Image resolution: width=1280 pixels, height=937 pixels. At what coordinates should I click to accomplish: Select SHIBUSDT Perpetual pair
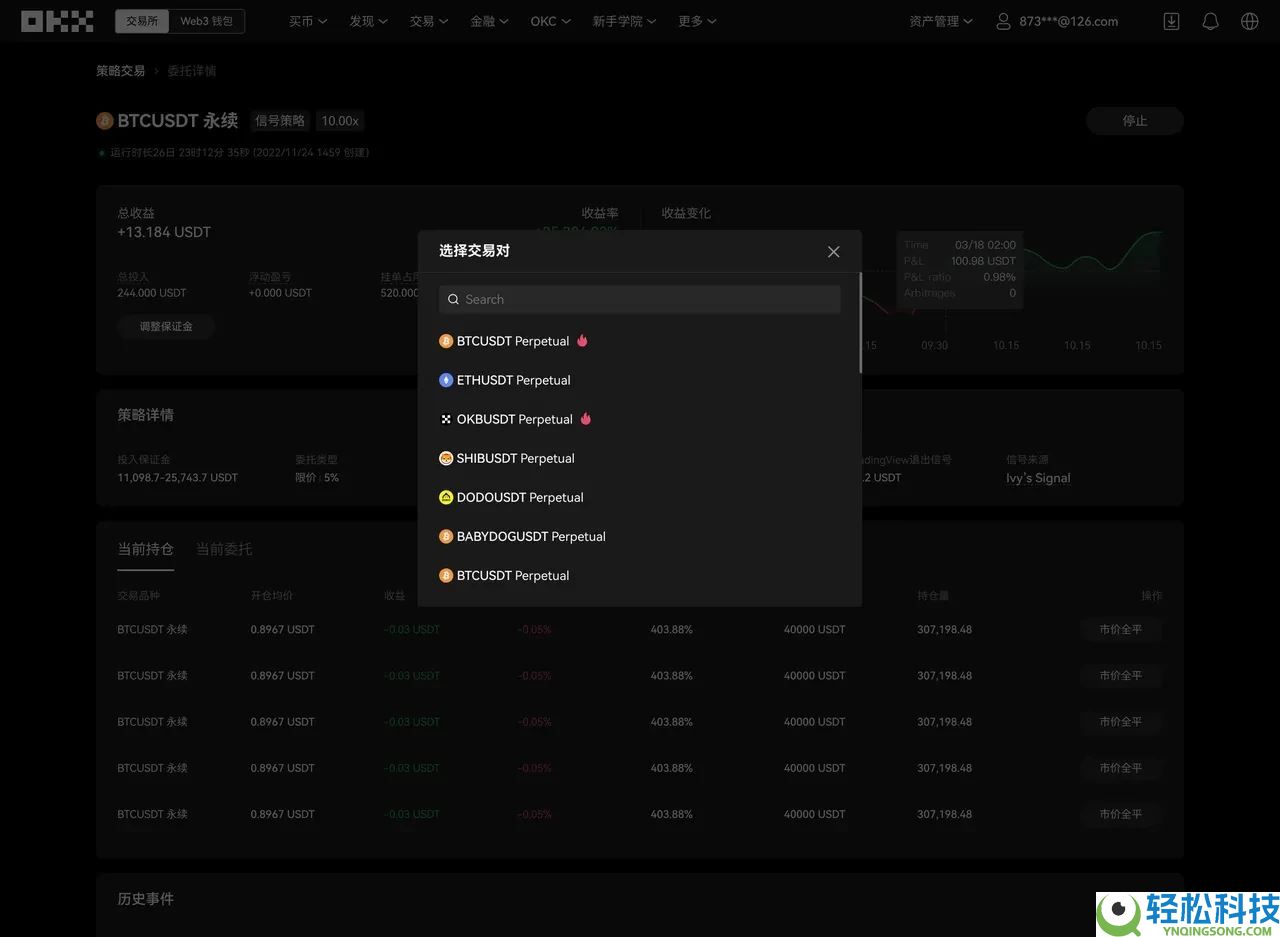pos(640,458)
